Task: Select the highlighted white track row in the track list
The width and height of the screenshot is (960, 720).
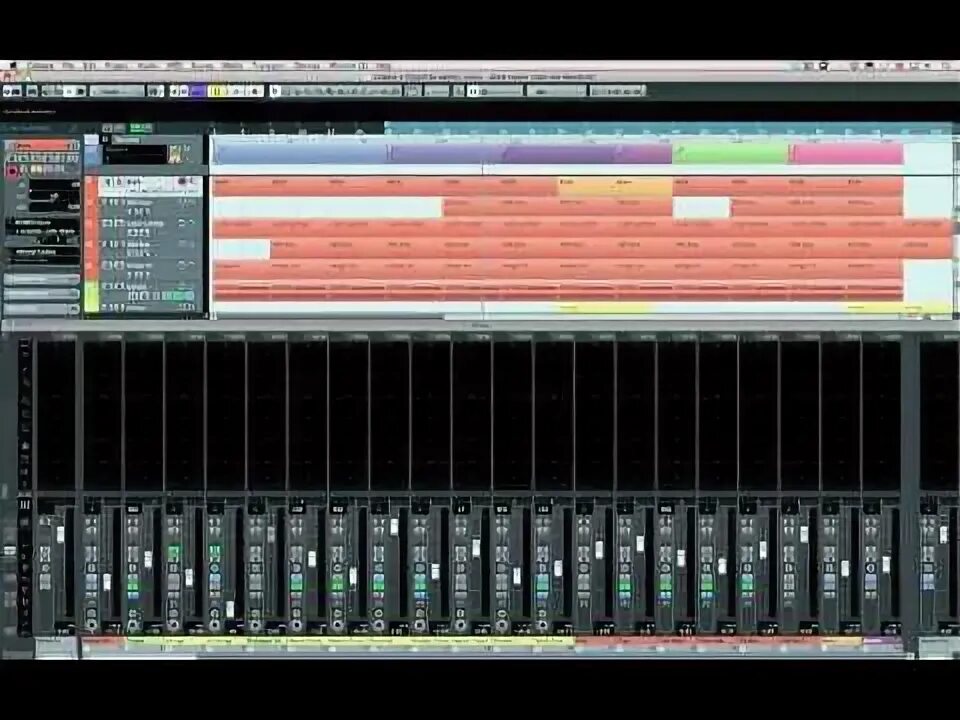Action: (x=150, y=186)
